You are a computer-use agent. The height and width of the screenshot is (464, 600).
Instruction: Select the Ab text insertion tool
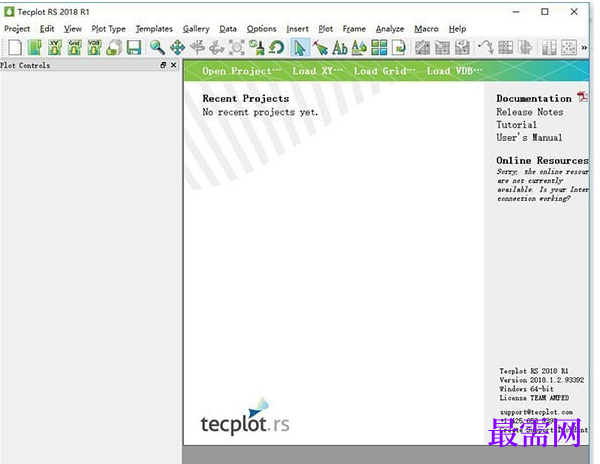(340, 48)
